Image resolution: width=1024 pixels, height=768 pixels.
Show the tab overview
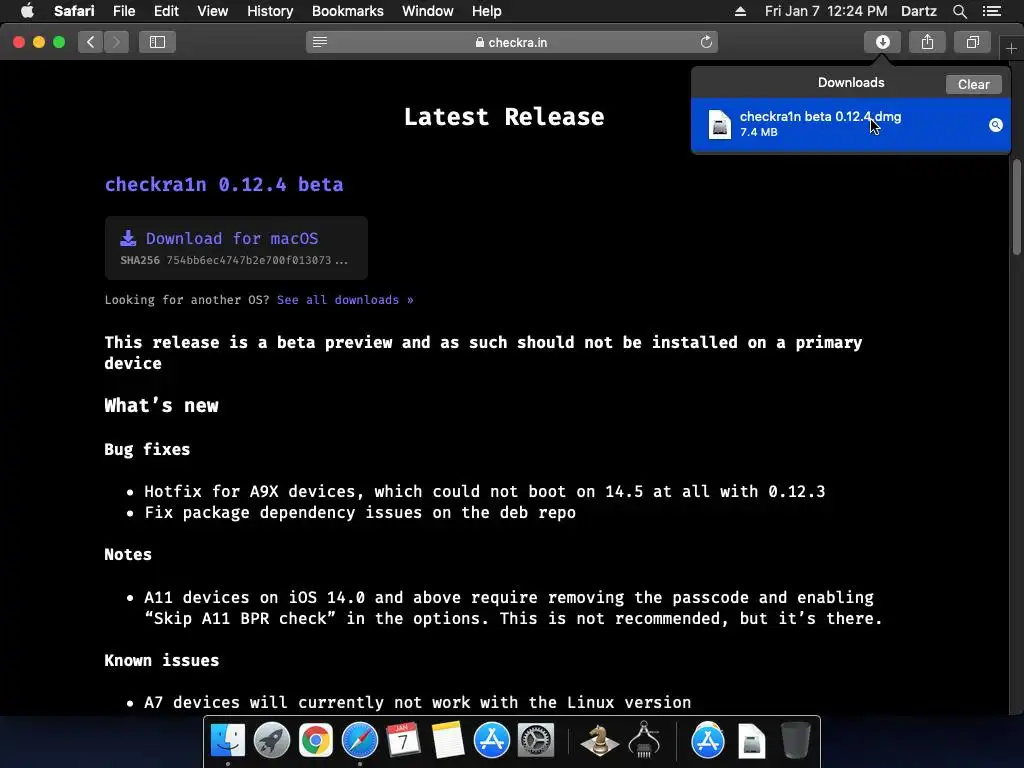point(972,42)
